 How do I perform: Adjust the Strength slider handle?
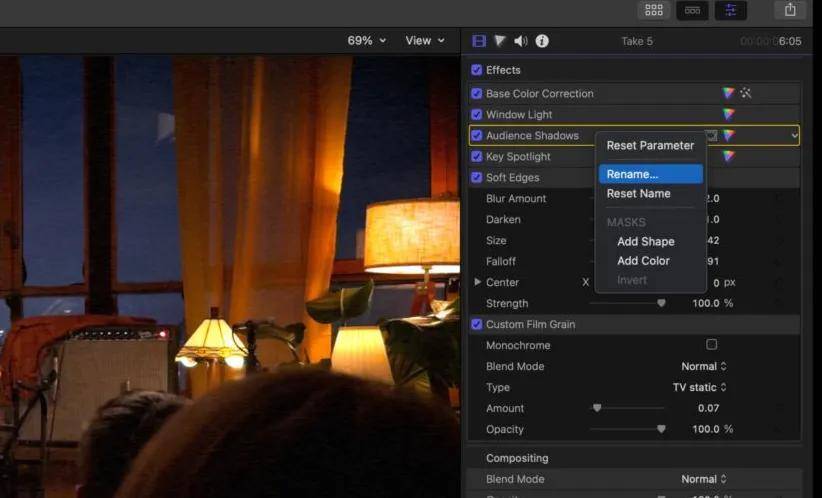(x=661, y=303)
